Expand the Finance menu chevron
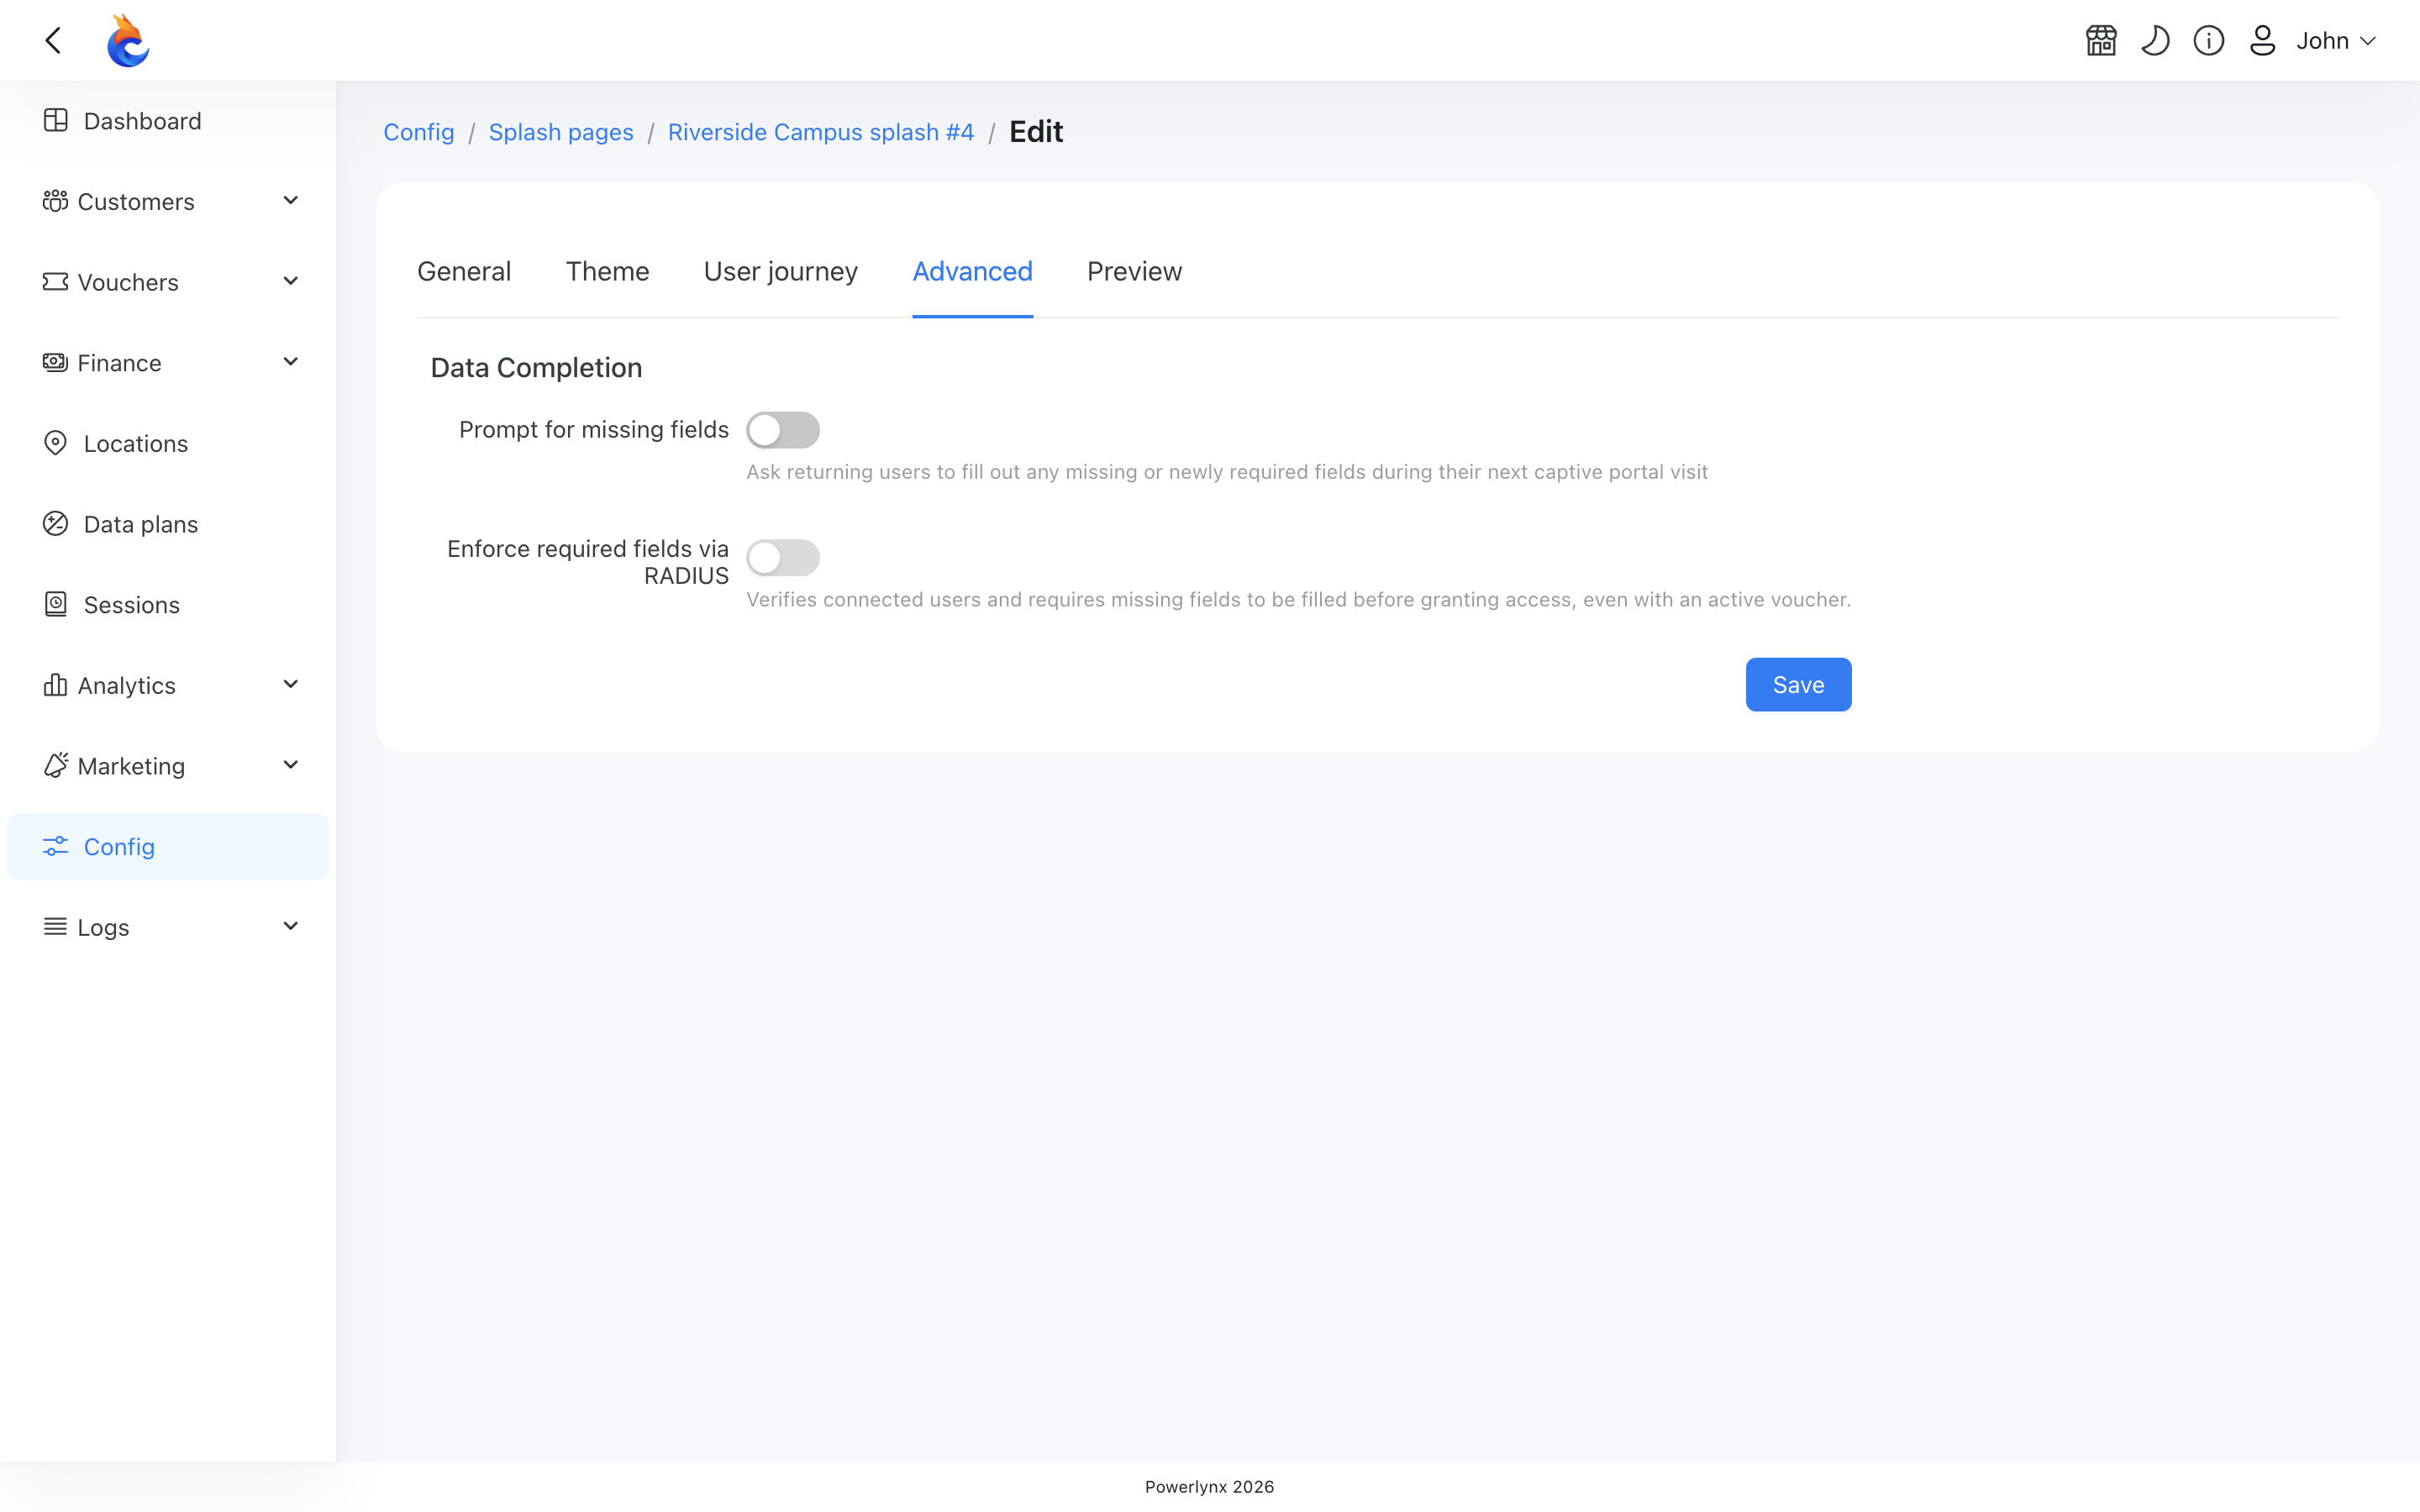Viewport: 2420px width, 1512px height. 291,362
